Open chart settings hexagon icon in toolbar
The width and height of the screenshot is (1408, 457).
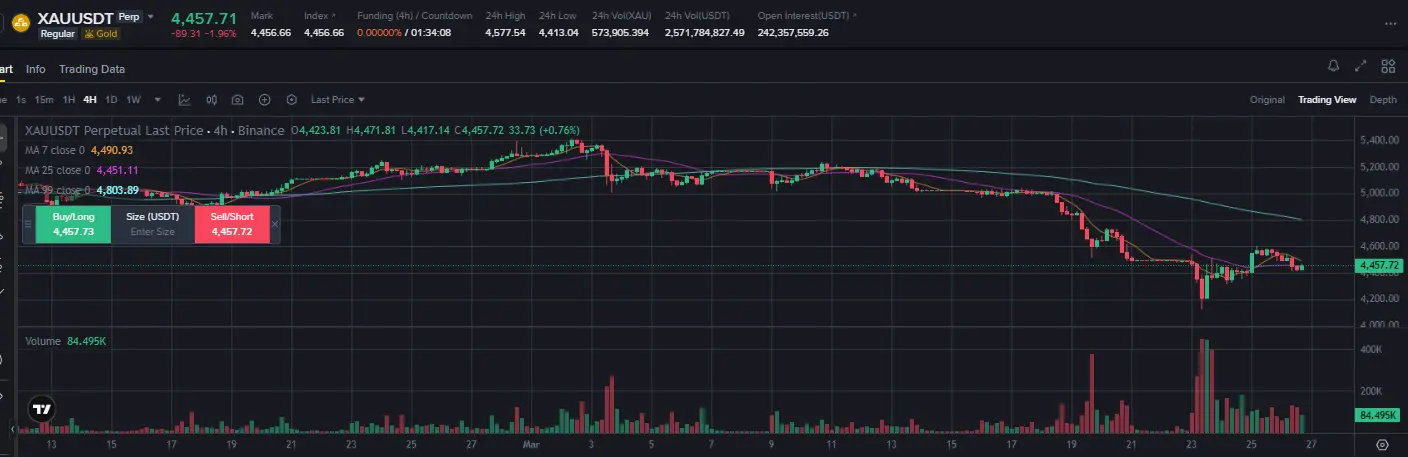291,100
